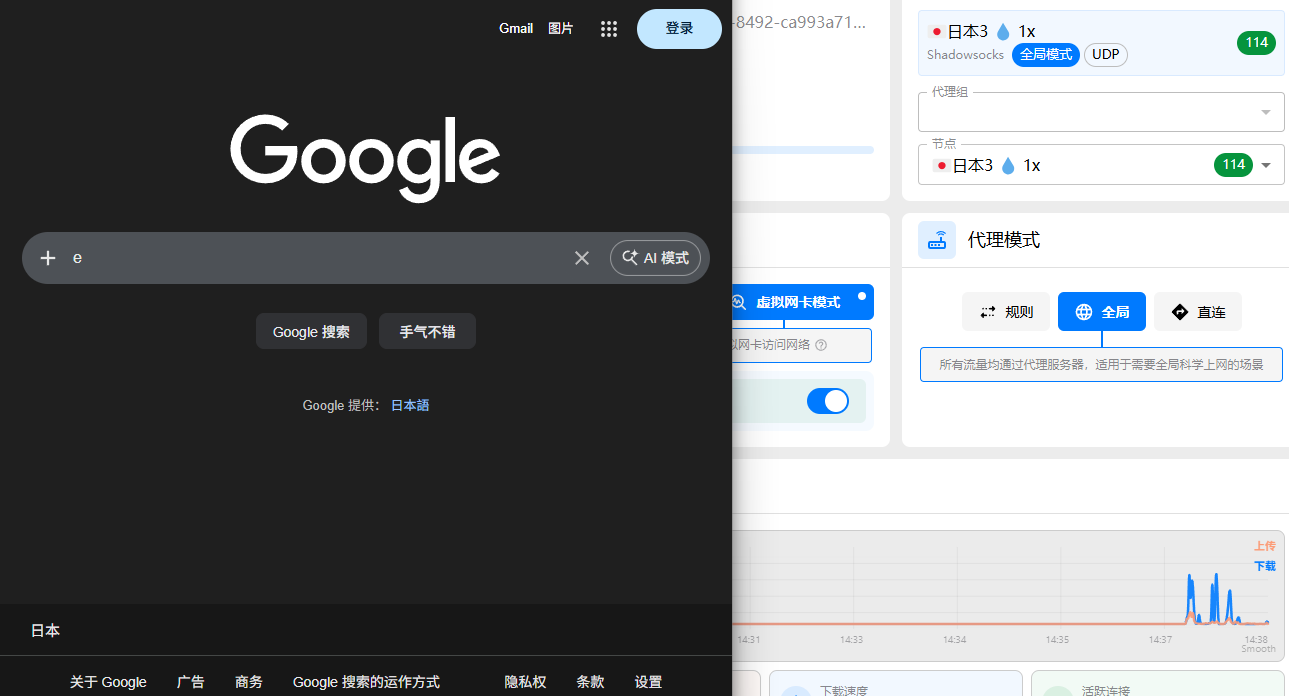1289x696 pixels.
Task: Open the Google apps grid icon
Action: (608, 29)
